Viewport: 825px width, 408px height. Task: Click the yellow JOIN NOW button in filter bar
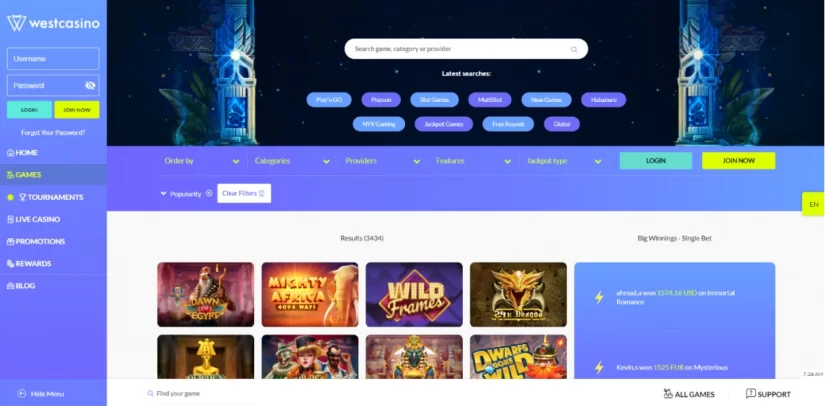point(738,161)
